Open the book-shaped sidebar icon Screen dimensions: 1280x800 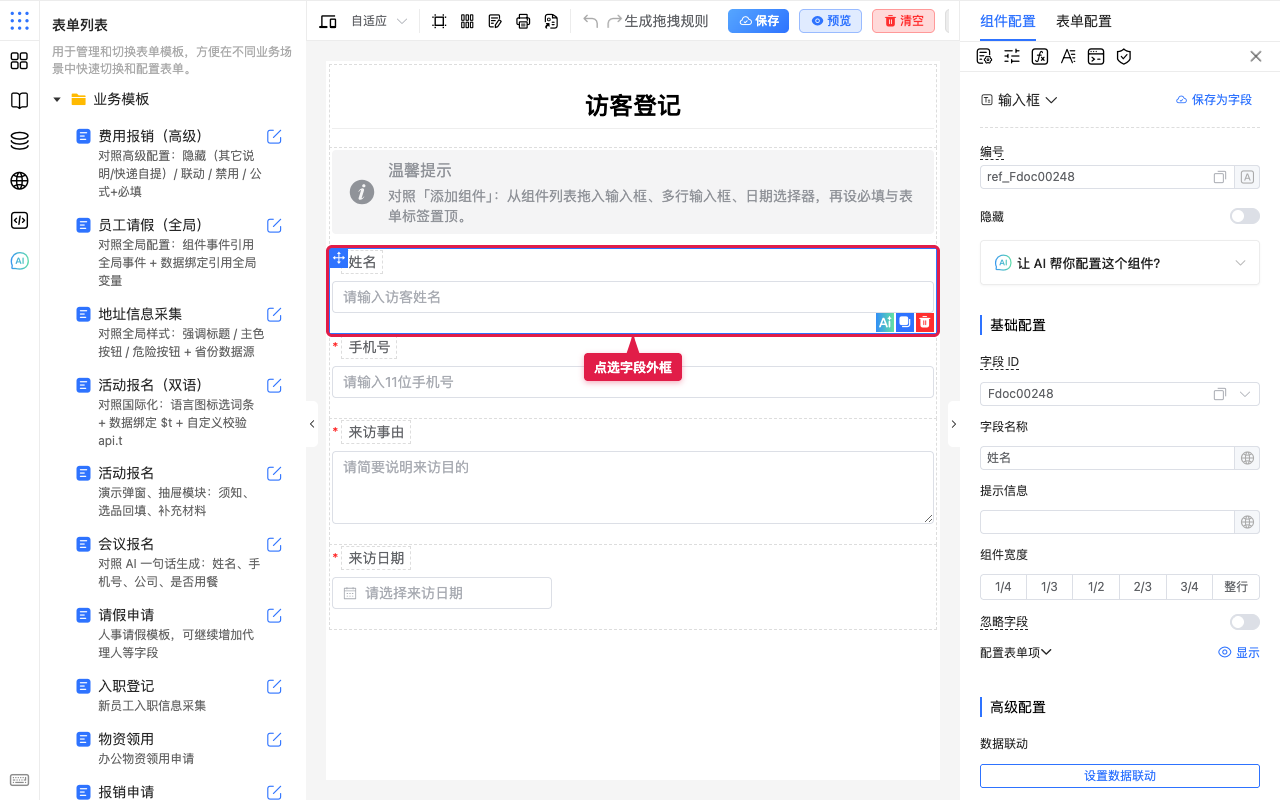pos(19,101)
